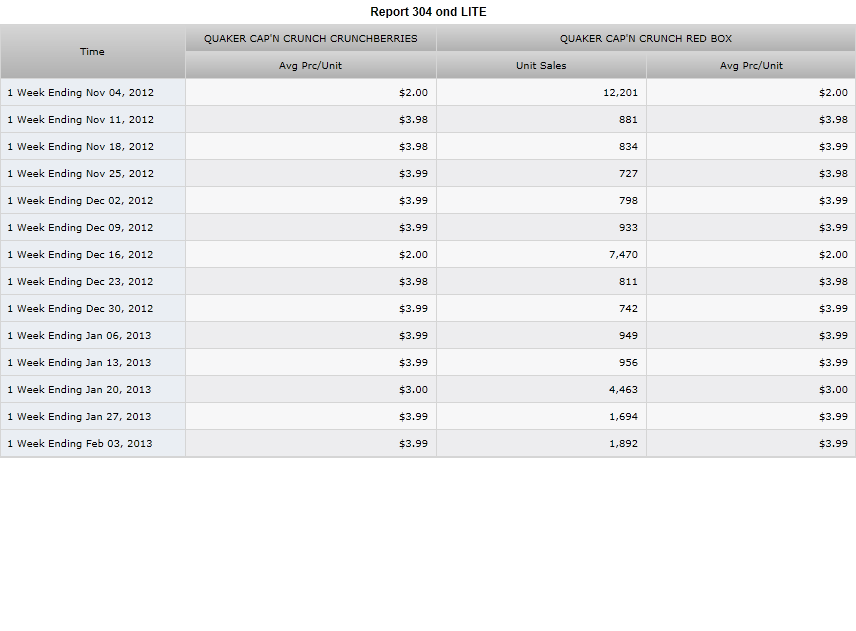Click unit sales value "12,201"
This screenshot has width=856, height=631.
[620, 93]
